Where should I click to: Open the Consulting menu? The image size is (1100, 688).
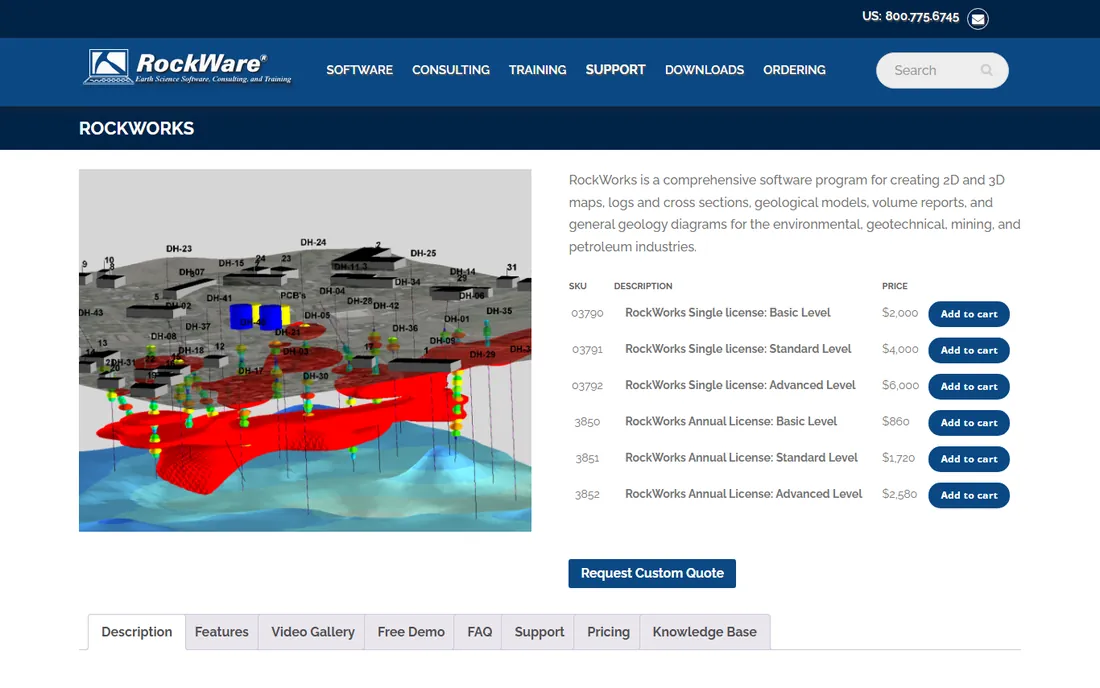click(450, 70)
